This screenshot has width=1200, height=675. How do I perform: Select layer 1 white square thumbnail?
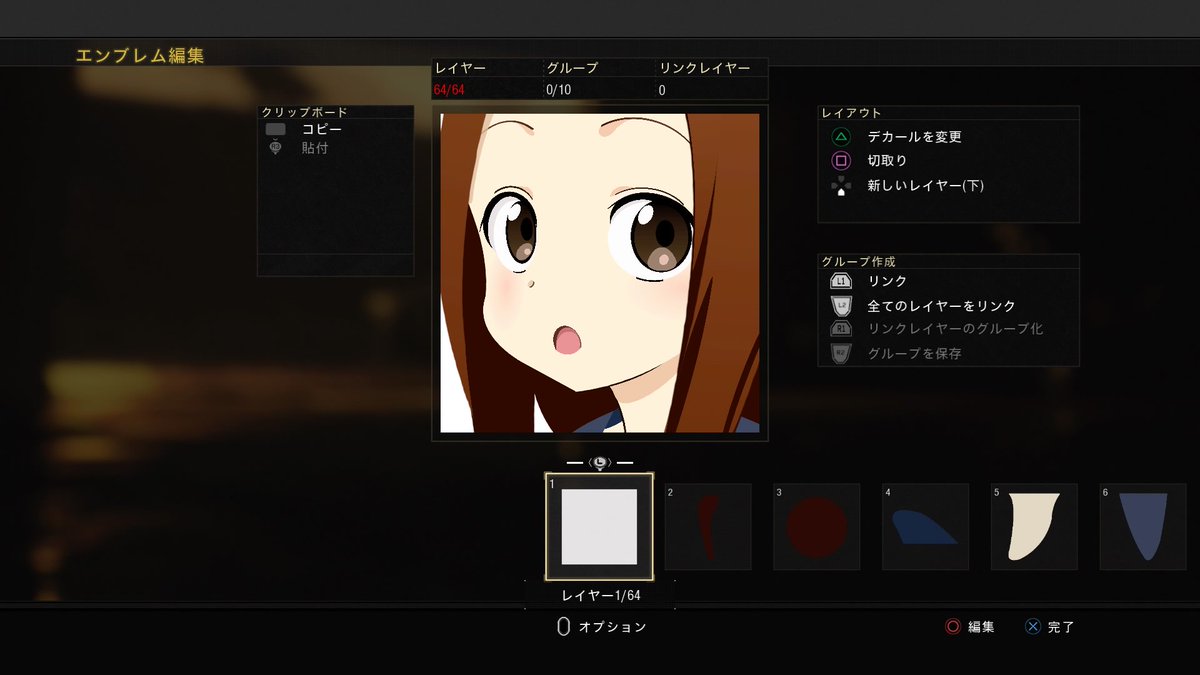(x=599, y=527)
